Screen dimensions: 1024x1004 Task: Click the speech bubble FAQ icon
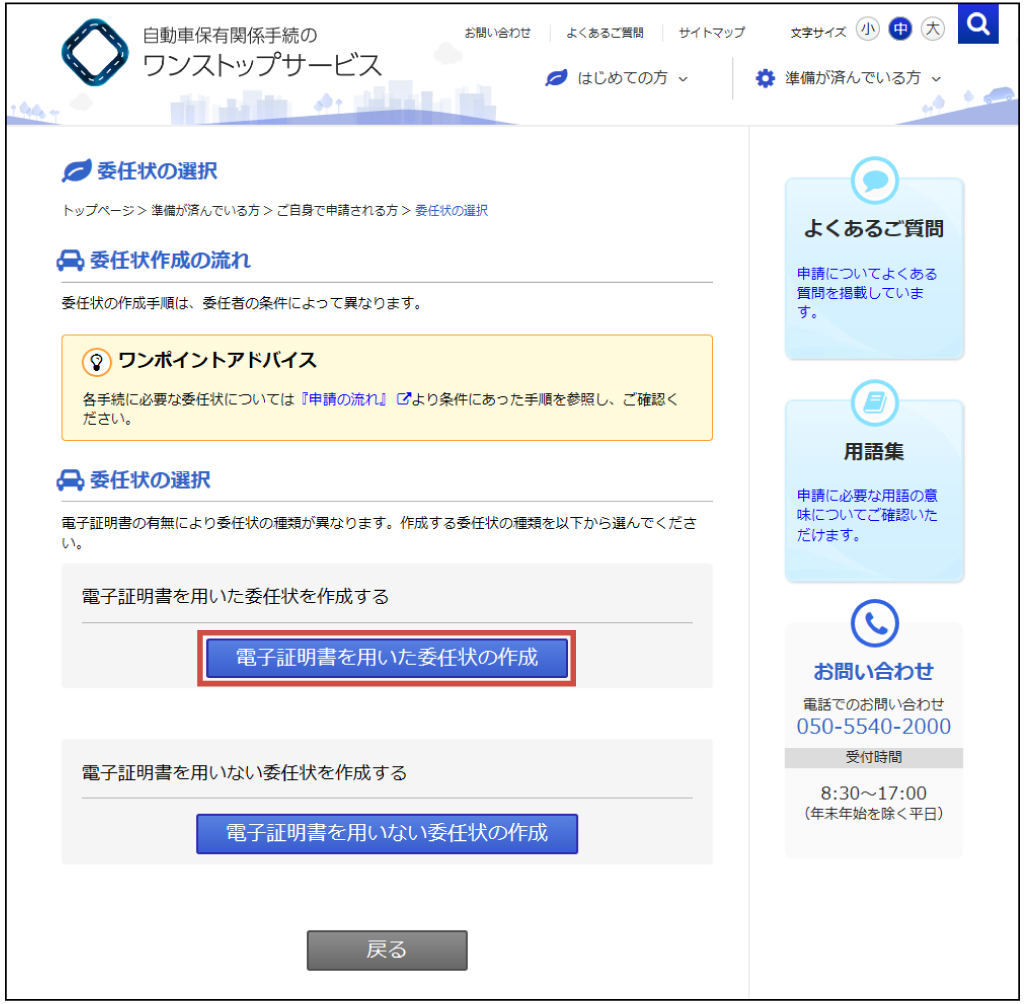(874, 180)
